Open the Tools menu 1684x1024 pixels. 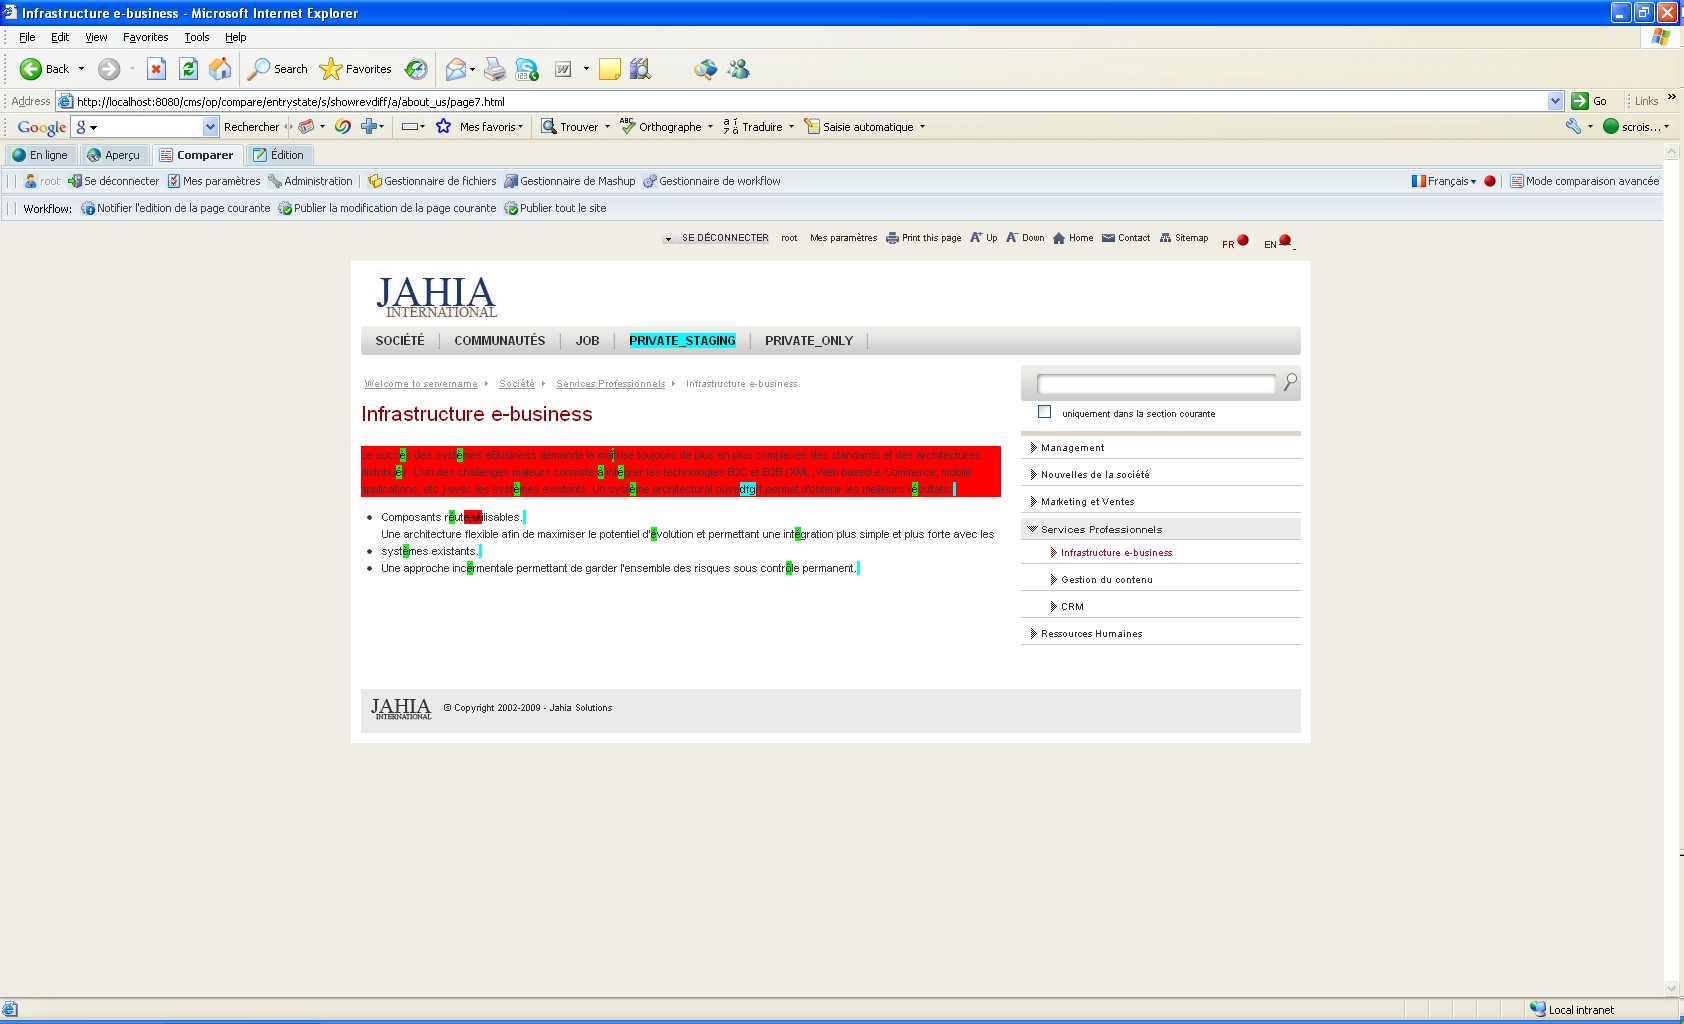197,37
